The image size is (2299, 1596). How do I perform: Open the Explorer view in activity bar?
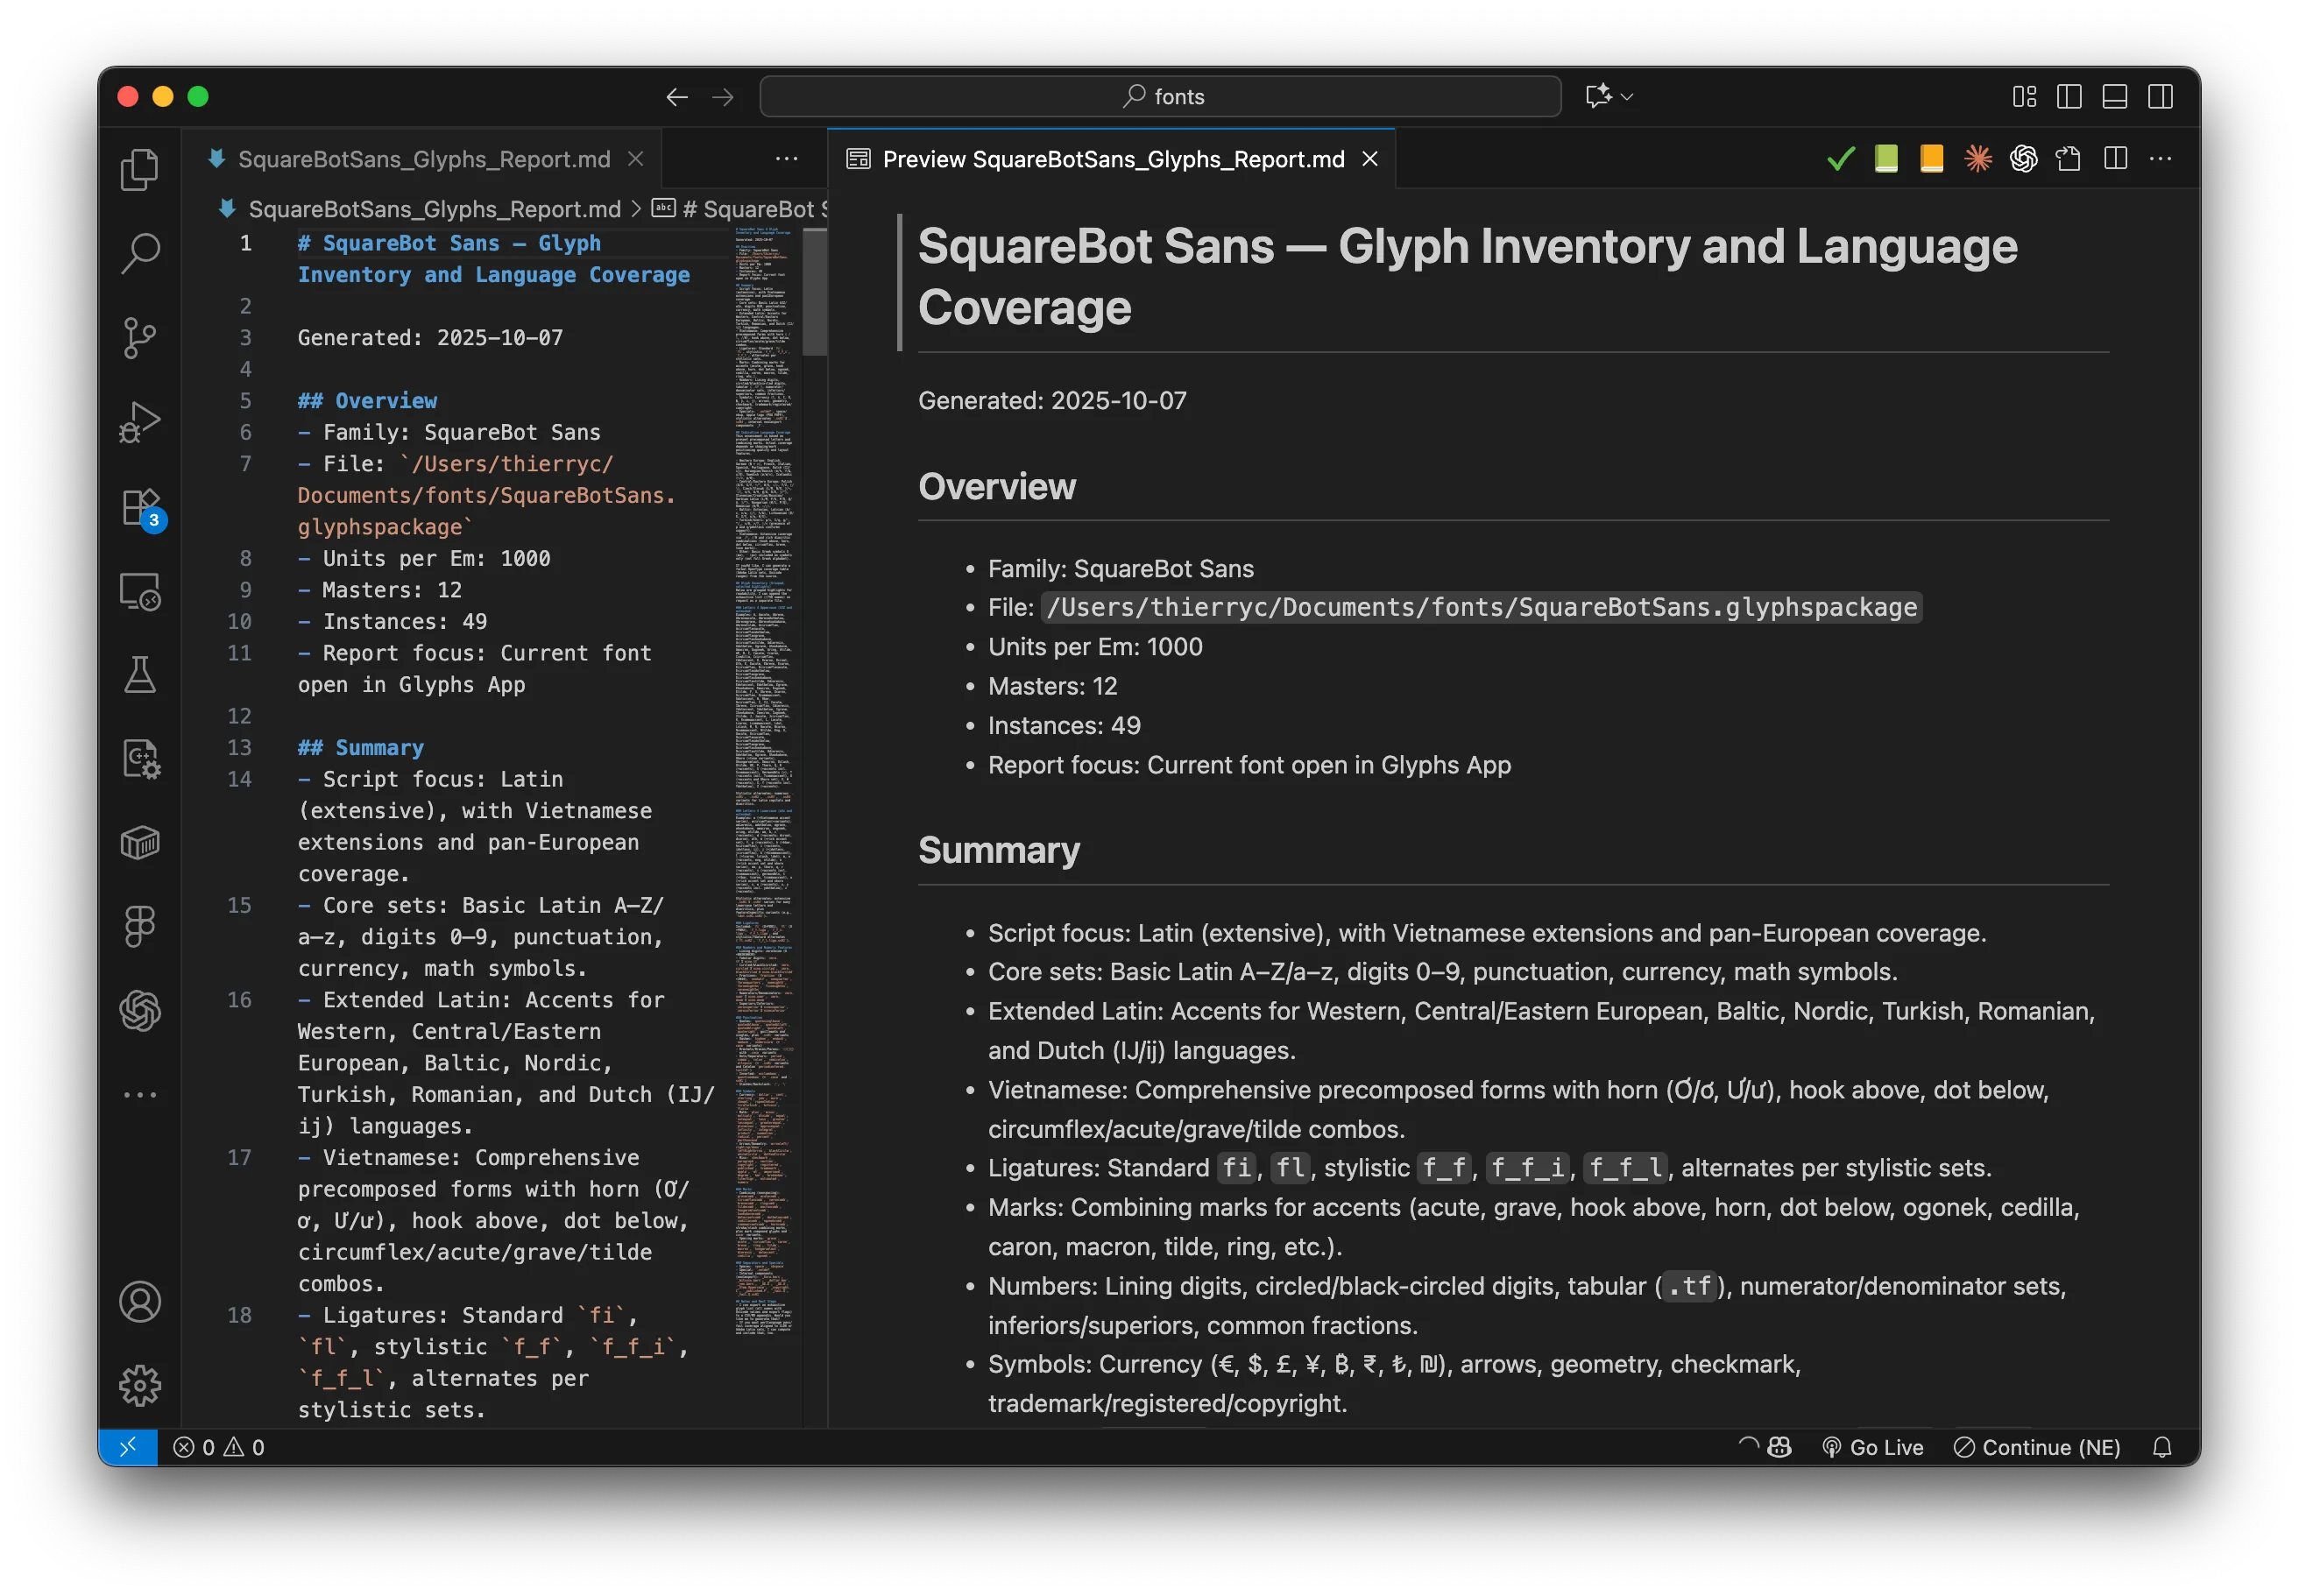(139, 170)
